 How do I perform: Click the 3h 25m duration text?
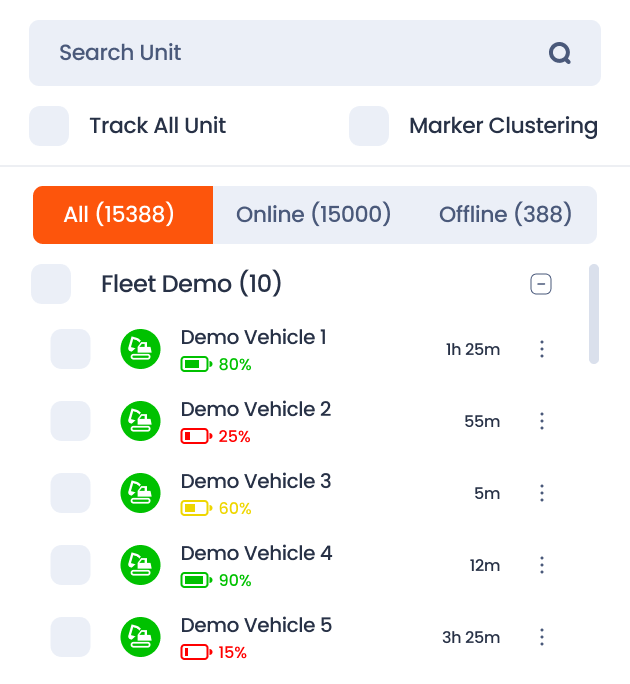(471, 637)
